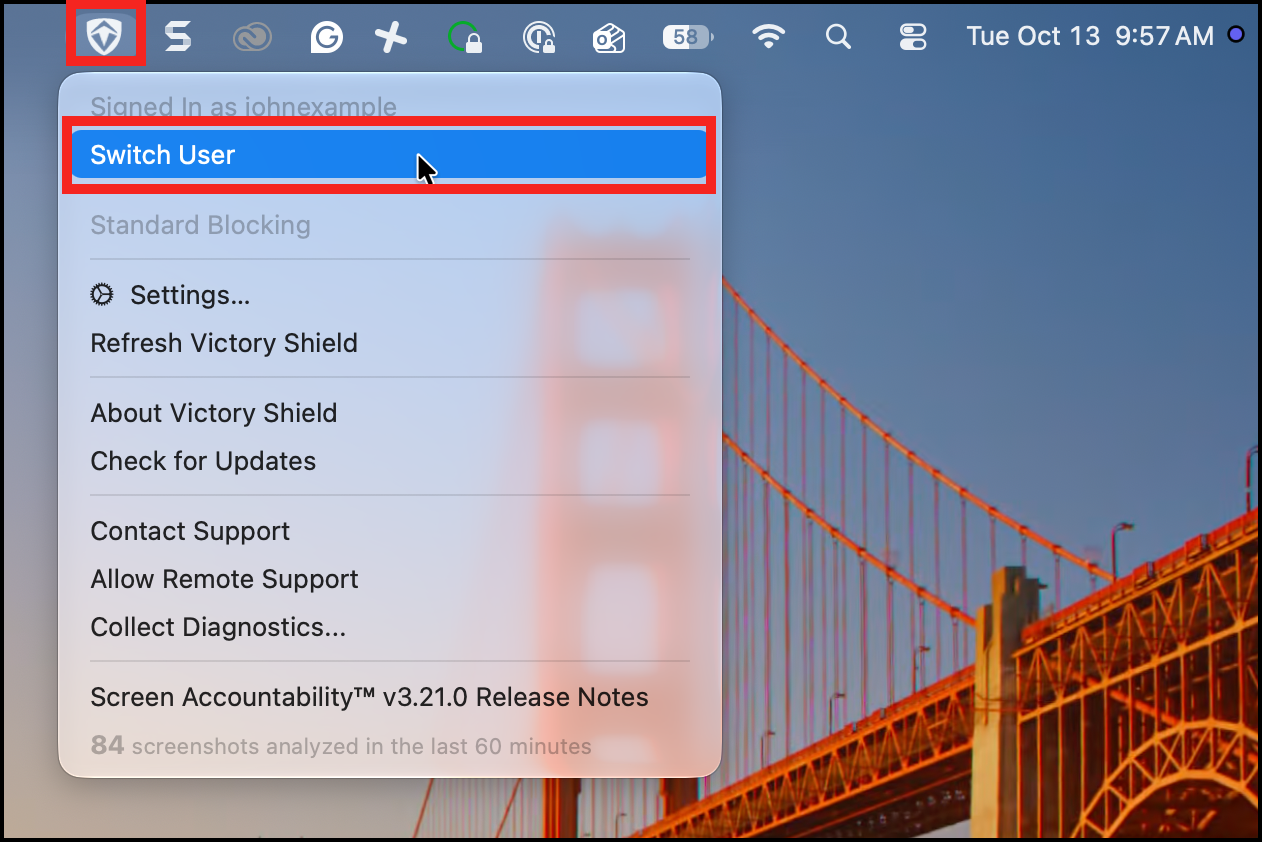This screenshot has width=1262, height=842.
Task: Click the 'Standard Blocking' status text
Action: 200,225
